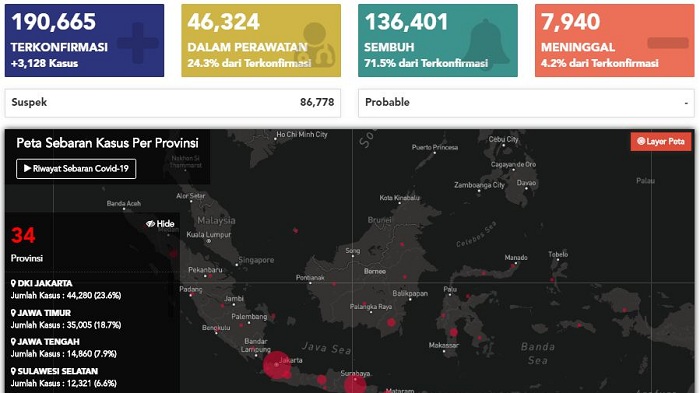This screenshot has width=700, height=393.
Task: Click the doctor icon in Dalam Perawatan card
Action: coord(317,45)
